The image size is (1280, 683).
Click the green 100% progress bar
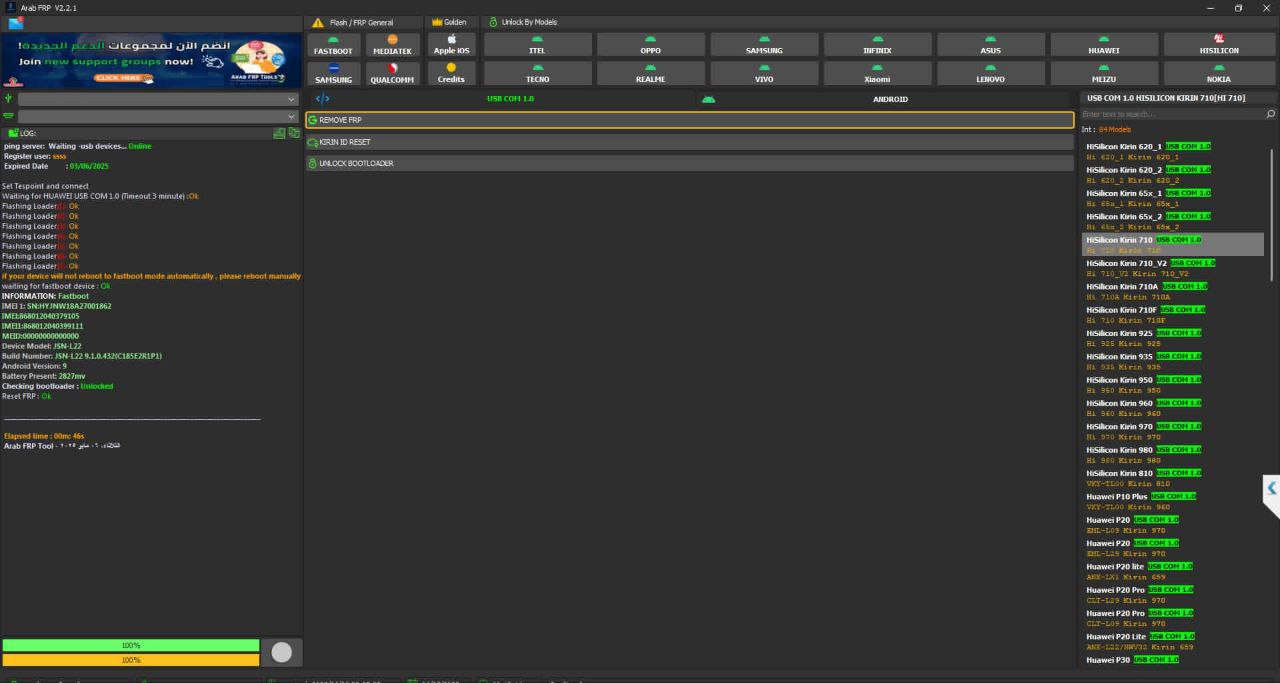click(x=130, y=646)
